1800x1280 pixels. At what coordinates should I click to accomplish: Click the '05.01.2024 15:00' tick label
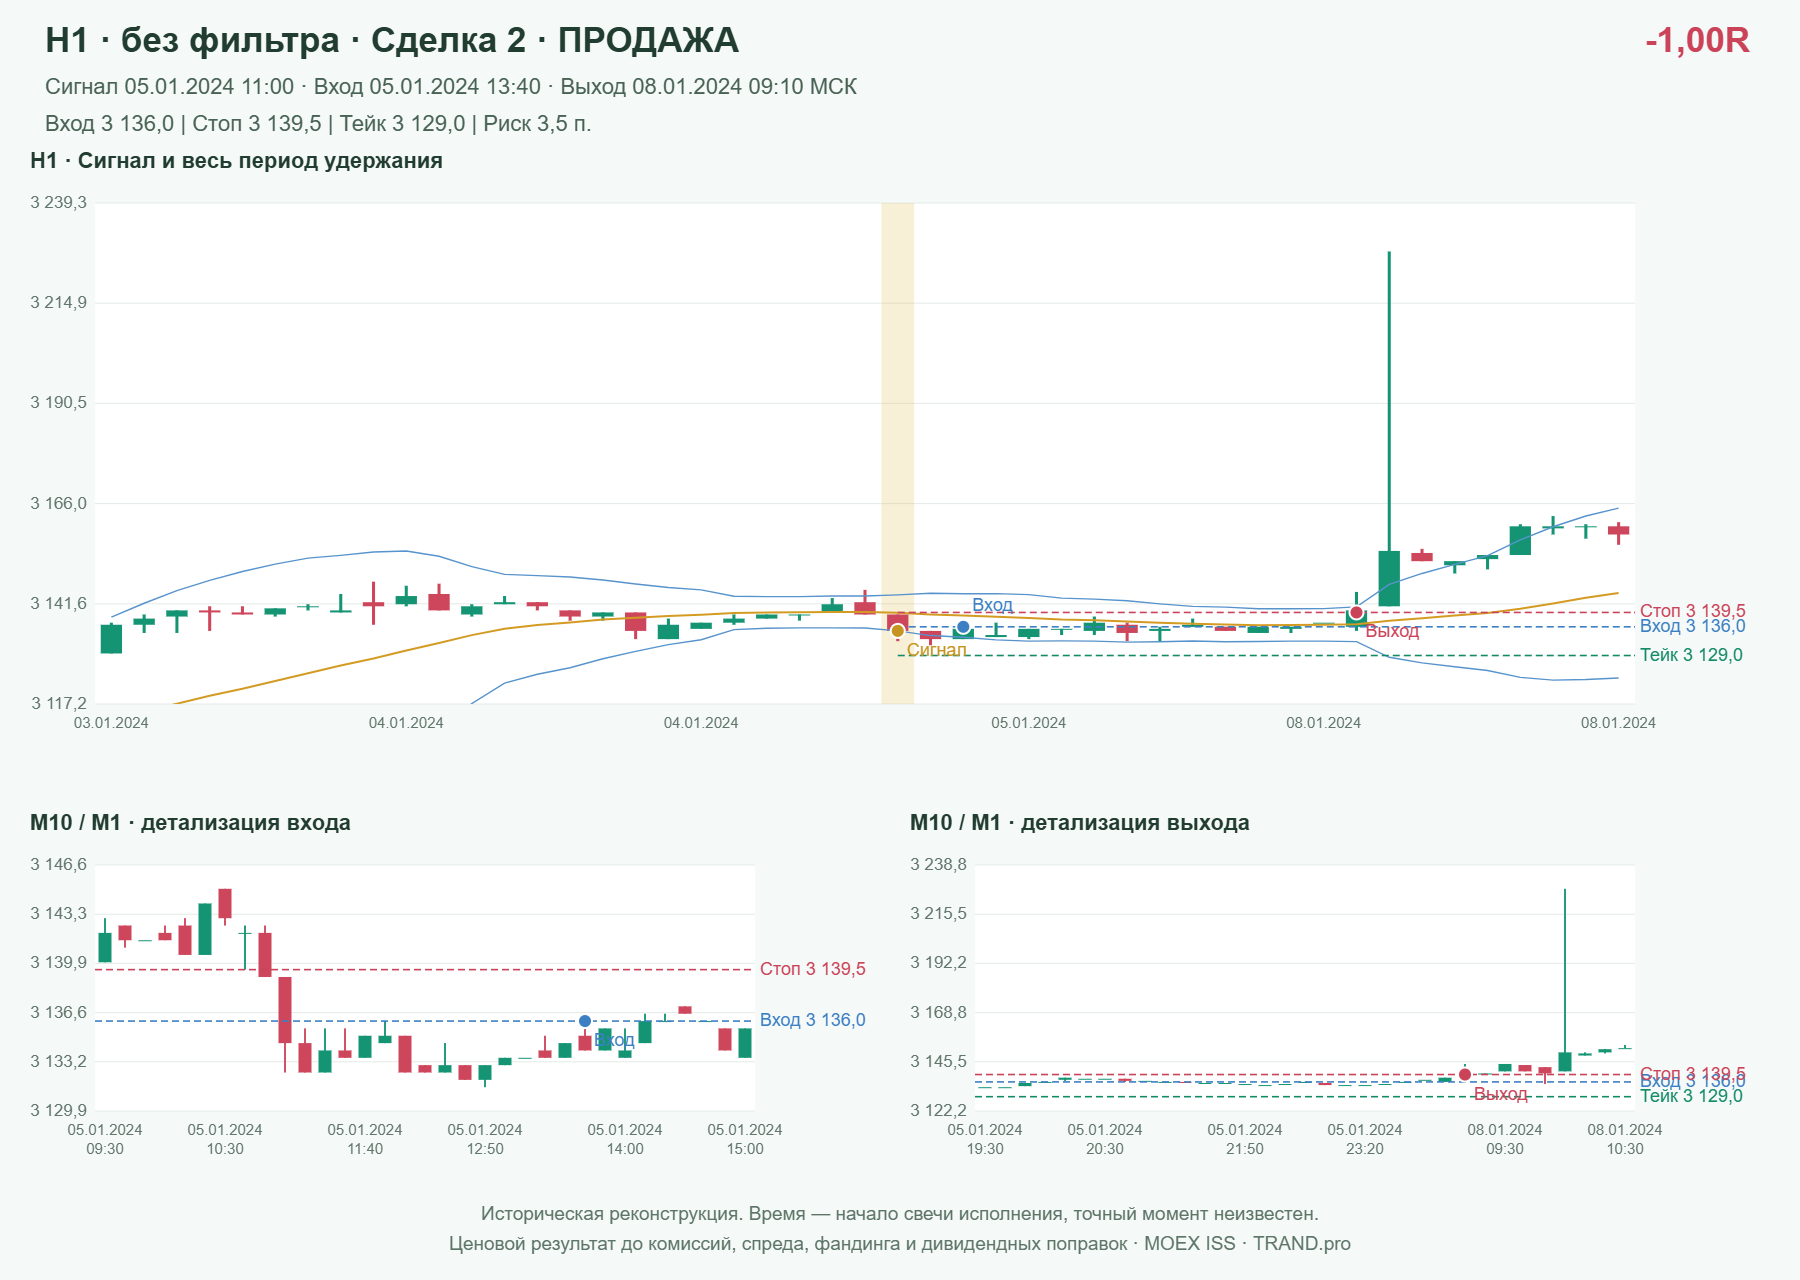click(745, 1139)
